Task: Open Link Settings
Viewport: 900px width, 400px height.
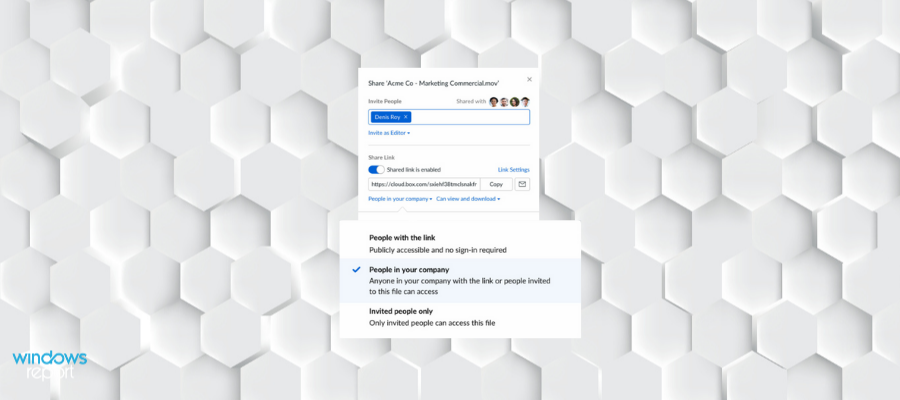Action: tap(514, 170)
